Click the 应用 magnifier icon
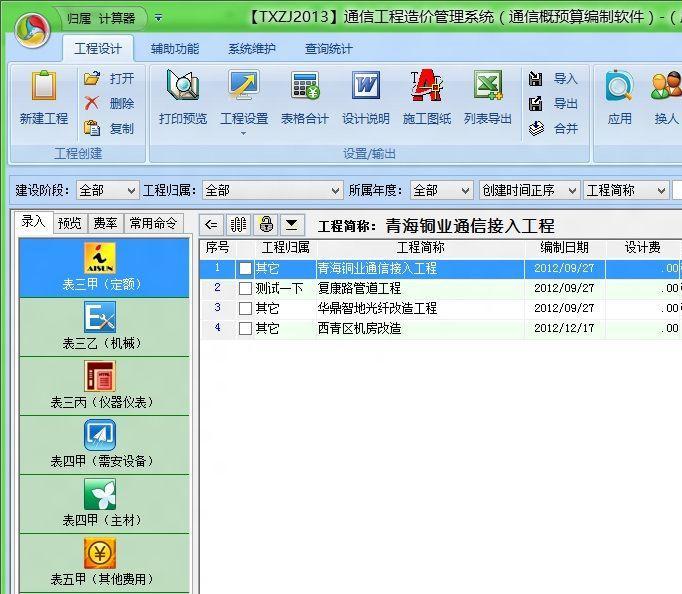 [x=619, y=85]
